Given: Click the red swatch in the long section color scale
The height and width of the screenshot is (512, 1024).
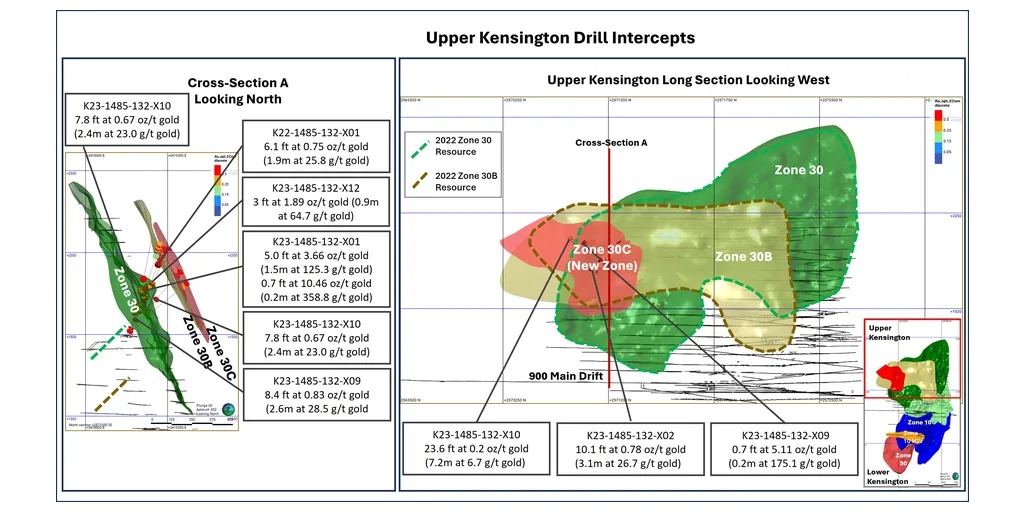Looking at the screenshot, I should [938, 116].
